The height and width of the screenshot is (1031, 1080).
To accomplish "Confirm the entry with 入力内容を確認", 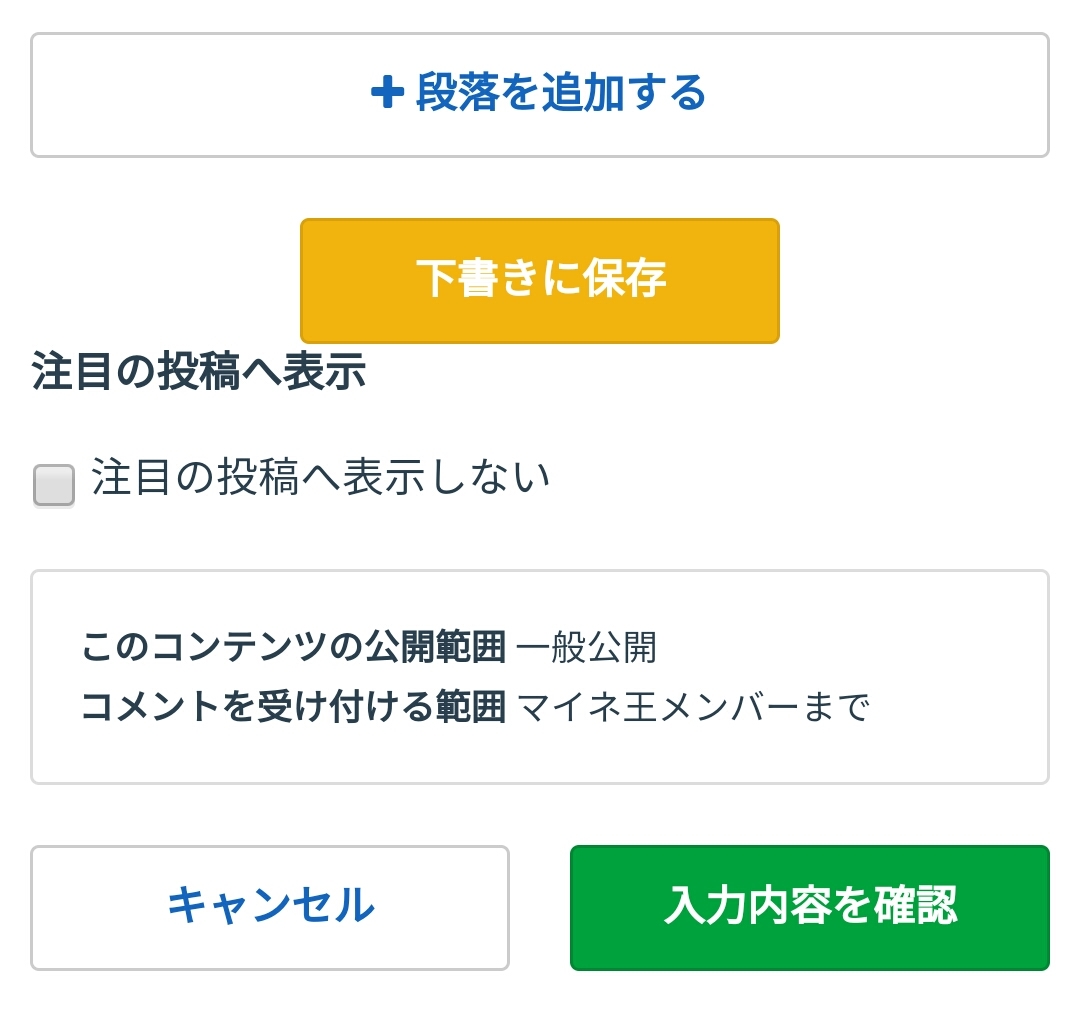I will (x=810, y=907).
